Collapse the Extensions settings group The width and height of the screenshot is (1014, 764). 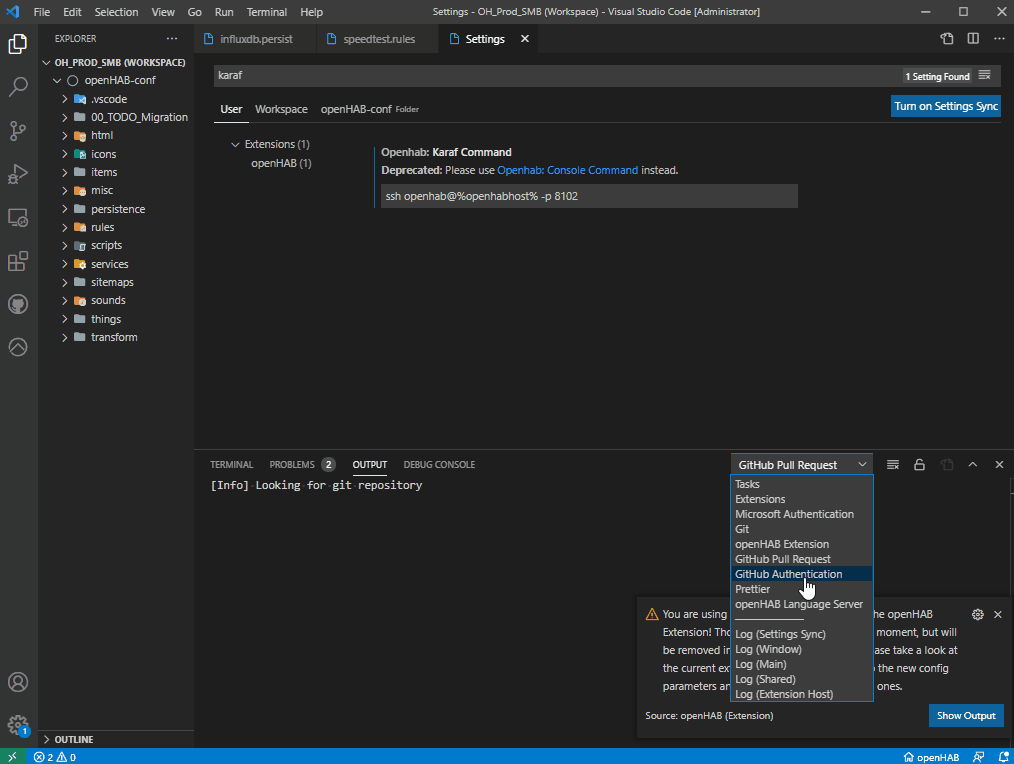236,144
